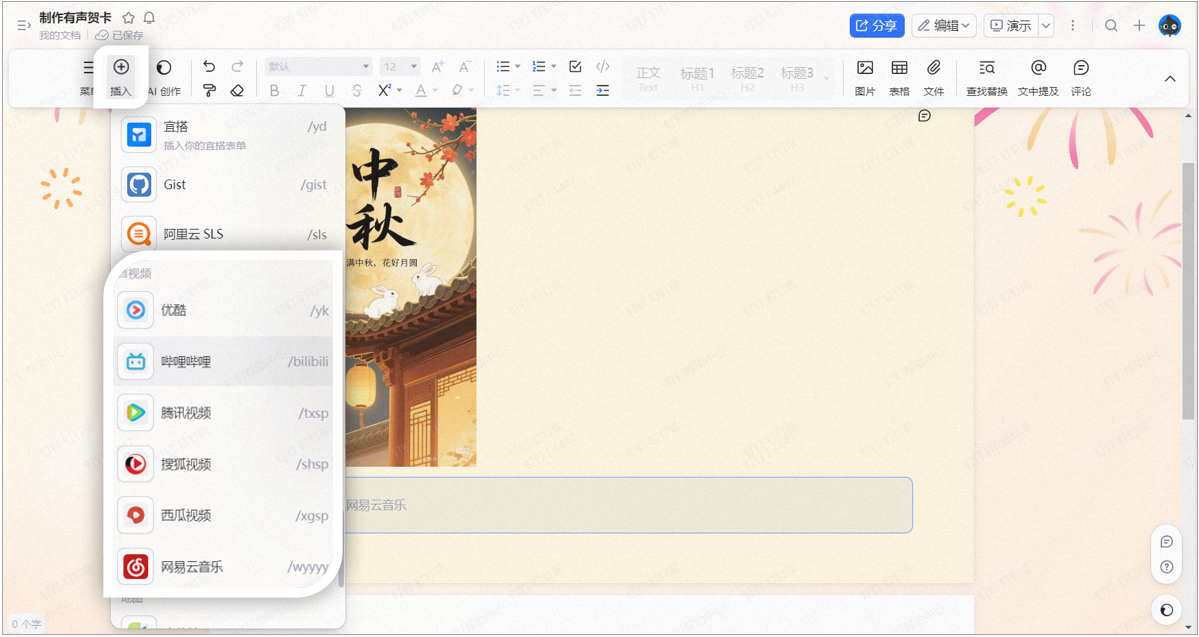Image resolution: width=1199 pixels, height=637 pixels.
Task: Insert a table
Action: (x=899, y=78)
